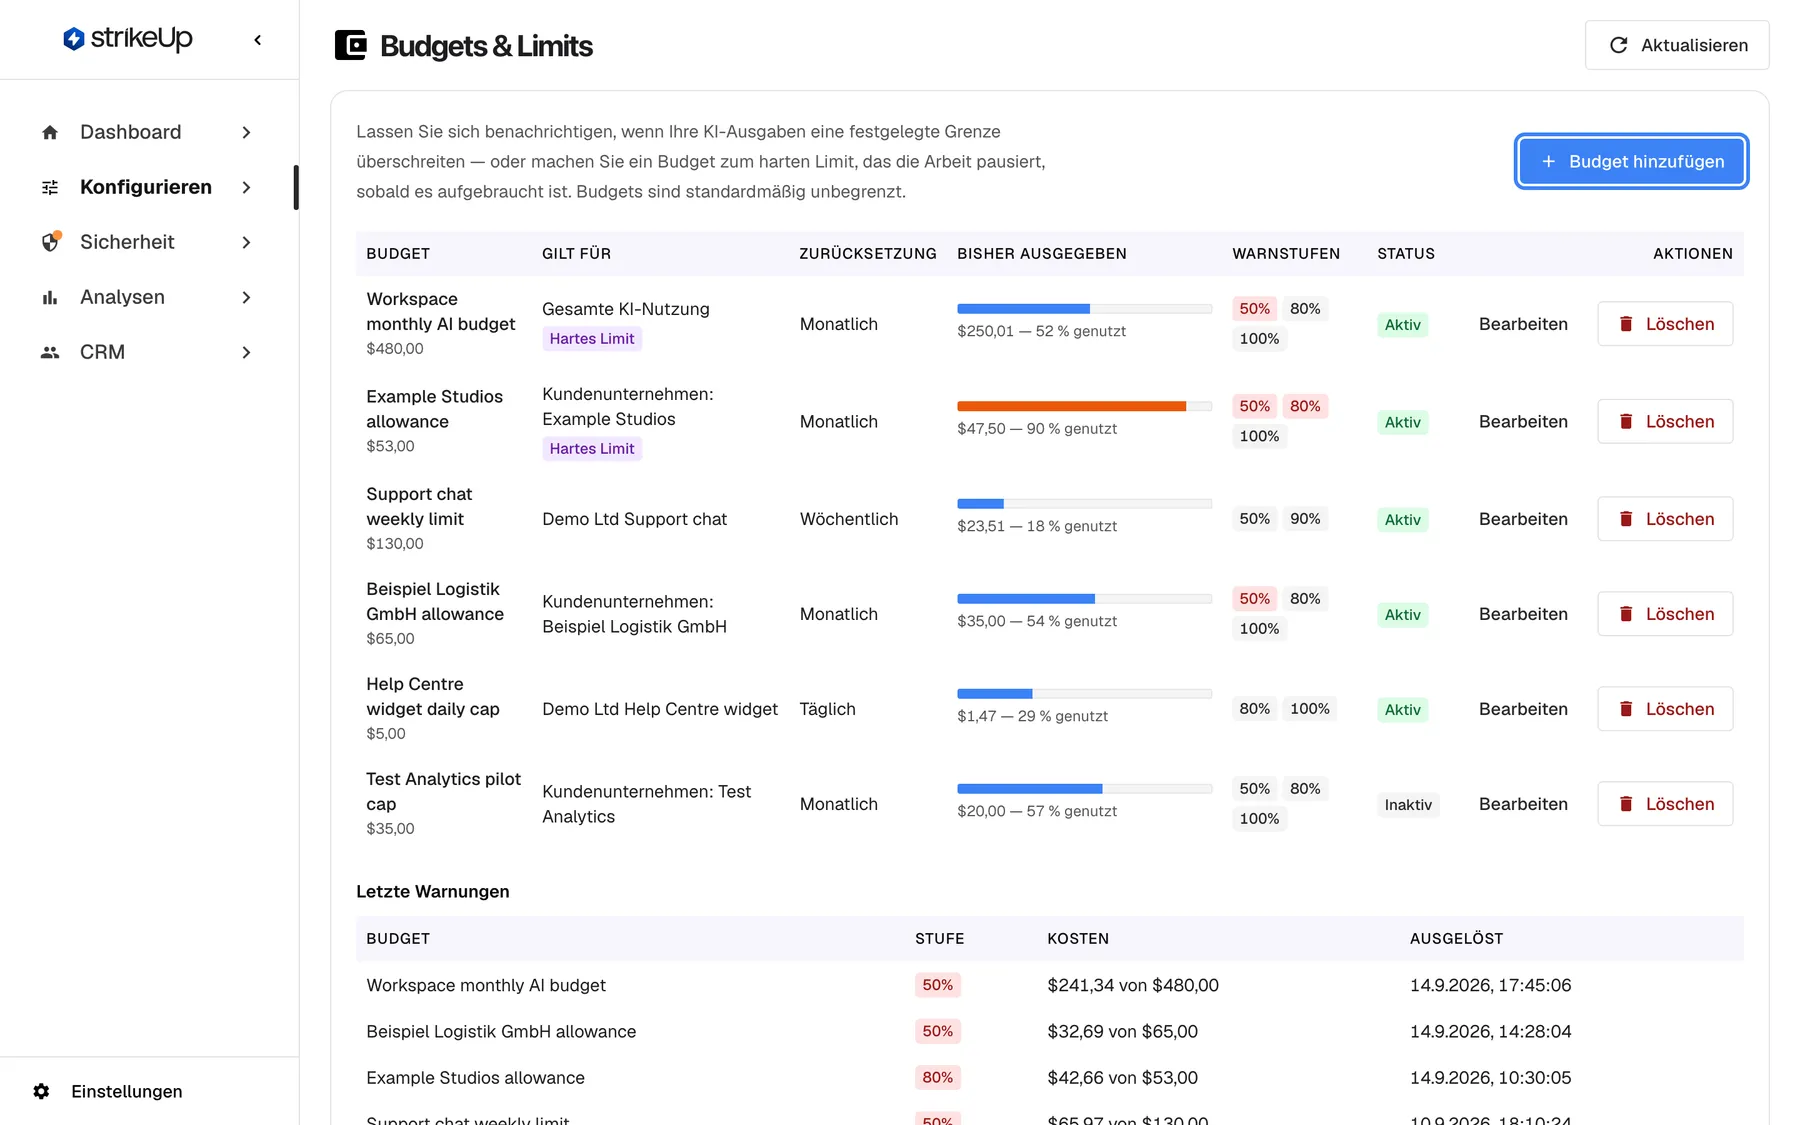Screen dimensions: 1800x1125
Task: Click the Wöchentlich reset value
Action: pos(849,519)
